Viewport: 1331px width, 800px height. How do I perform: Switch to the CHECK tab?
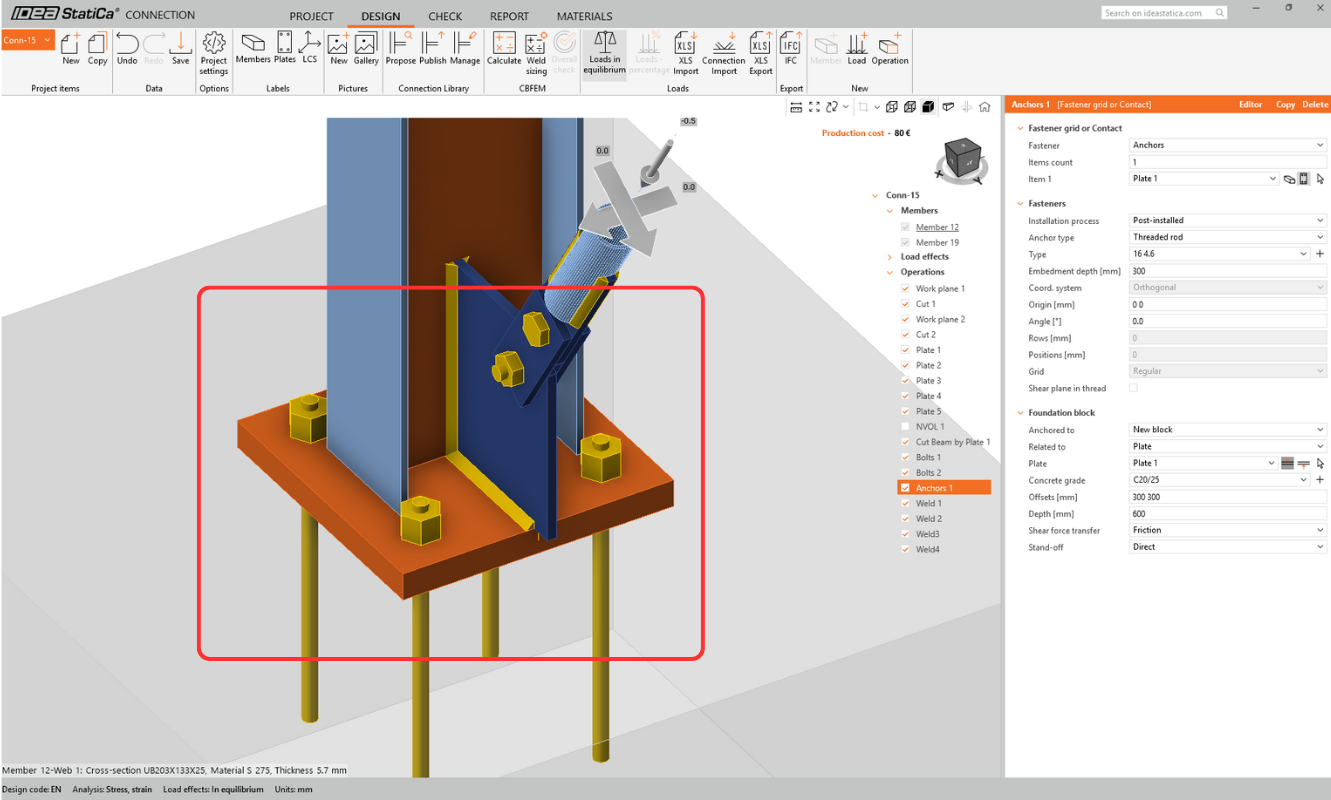445,17
